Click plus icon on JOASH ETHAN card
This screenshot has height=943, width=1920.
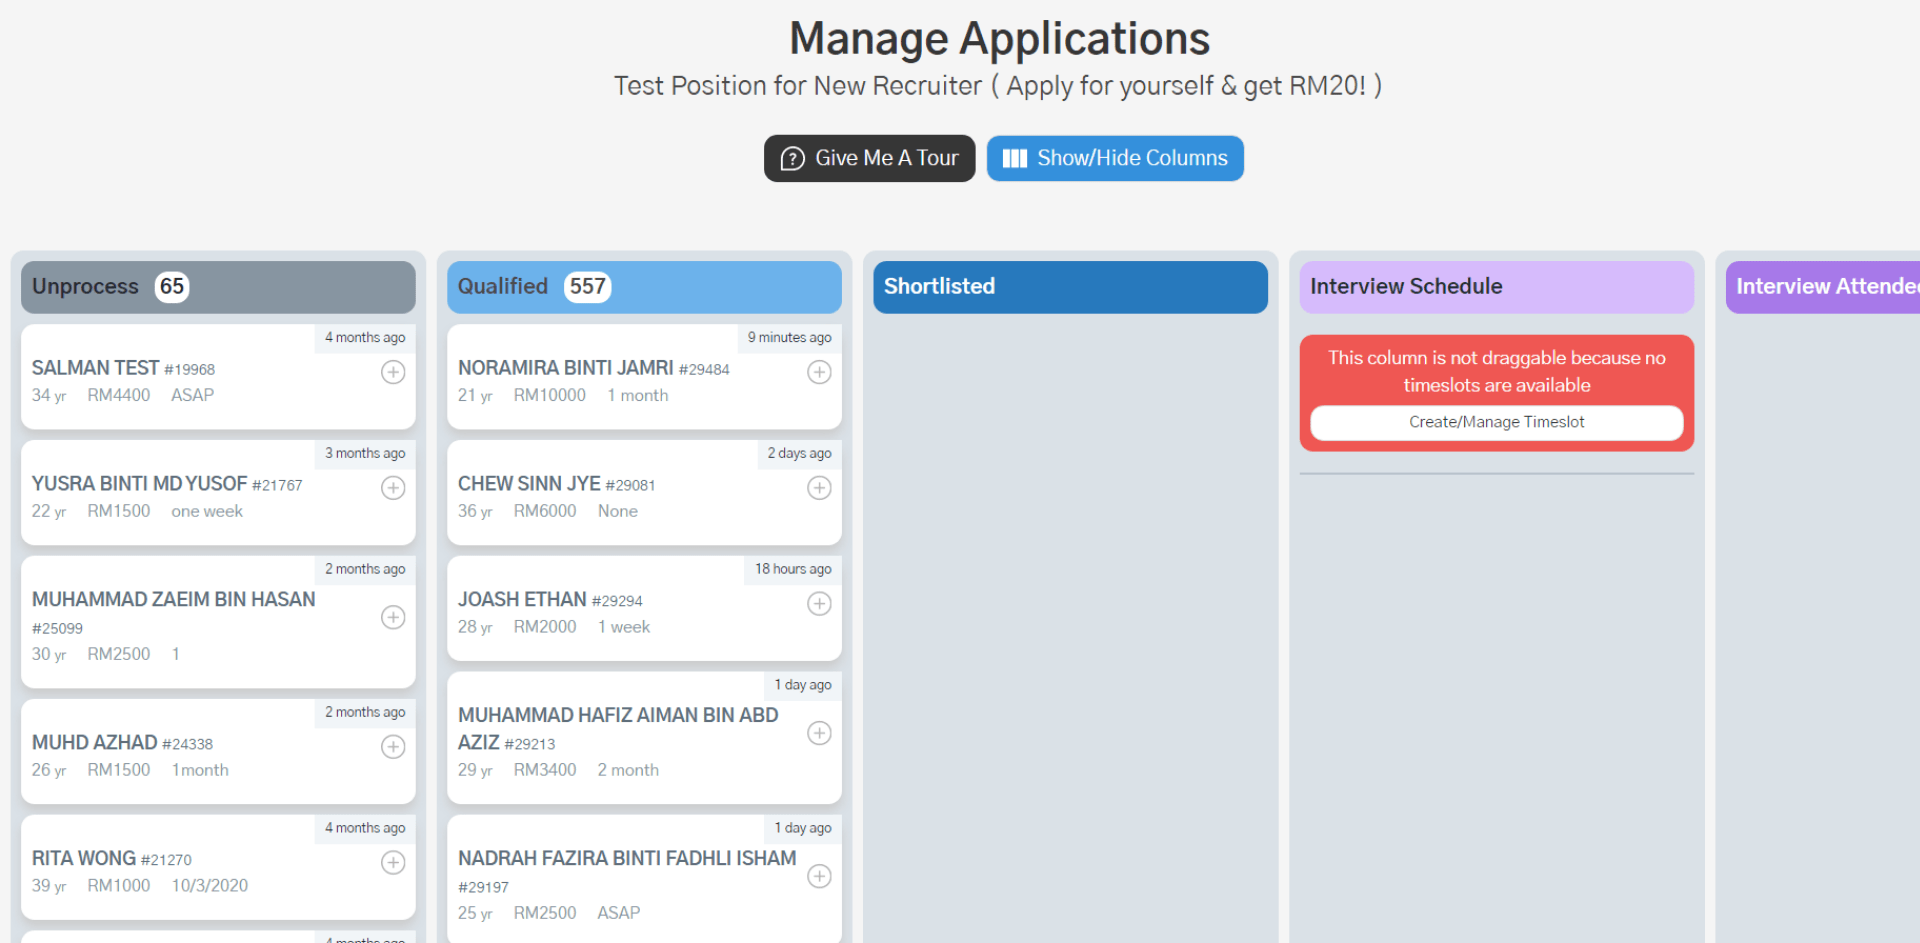tap(819, 604)
